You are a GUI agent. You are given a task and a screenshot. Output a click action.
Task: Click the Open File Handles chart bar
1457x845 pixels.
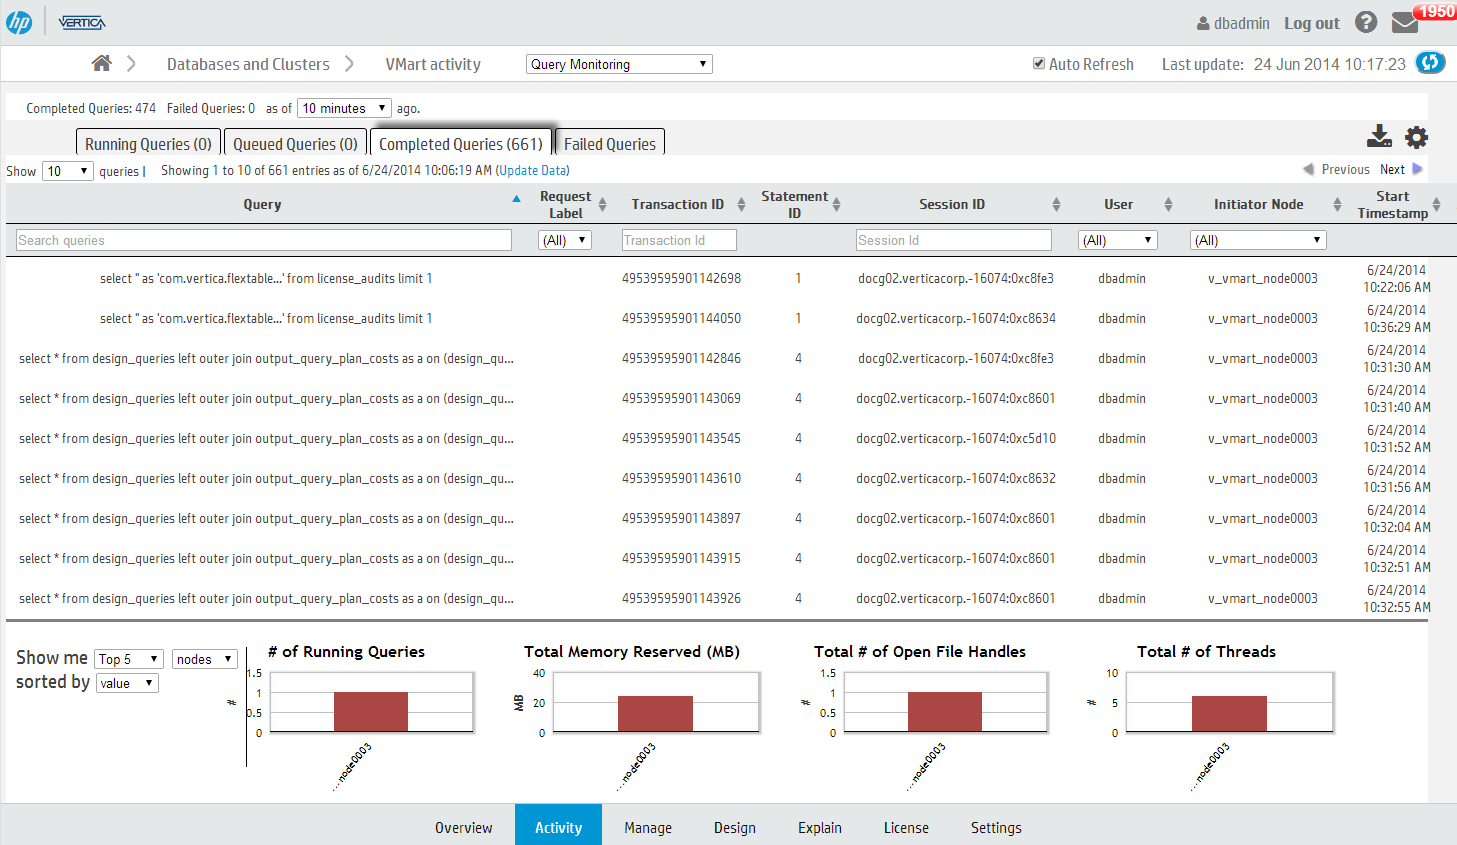point(945,712)
